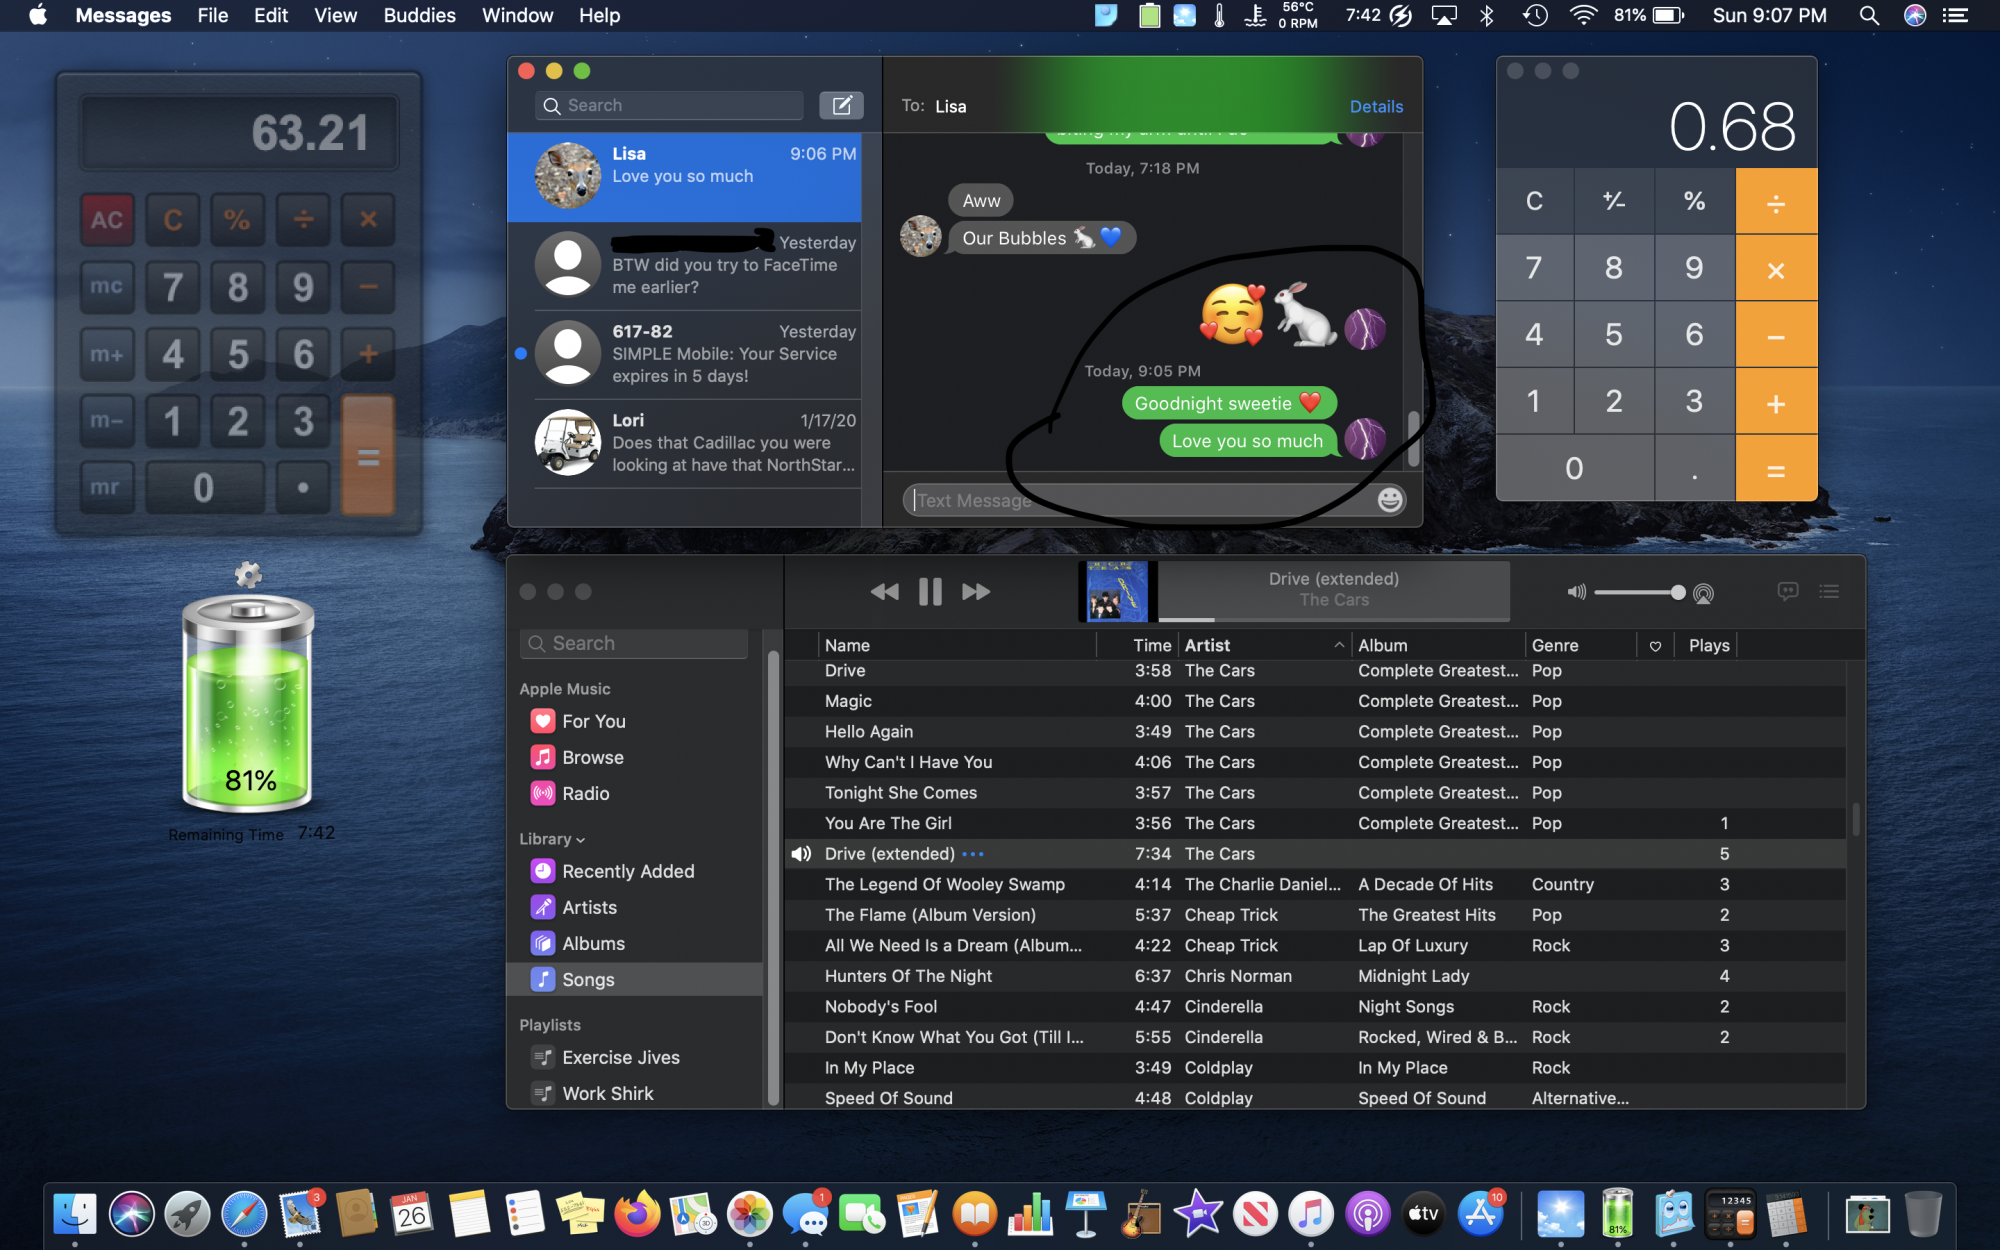Click the Music Search field
This screenshot has height=1250, width=2000.
point(634,643)
